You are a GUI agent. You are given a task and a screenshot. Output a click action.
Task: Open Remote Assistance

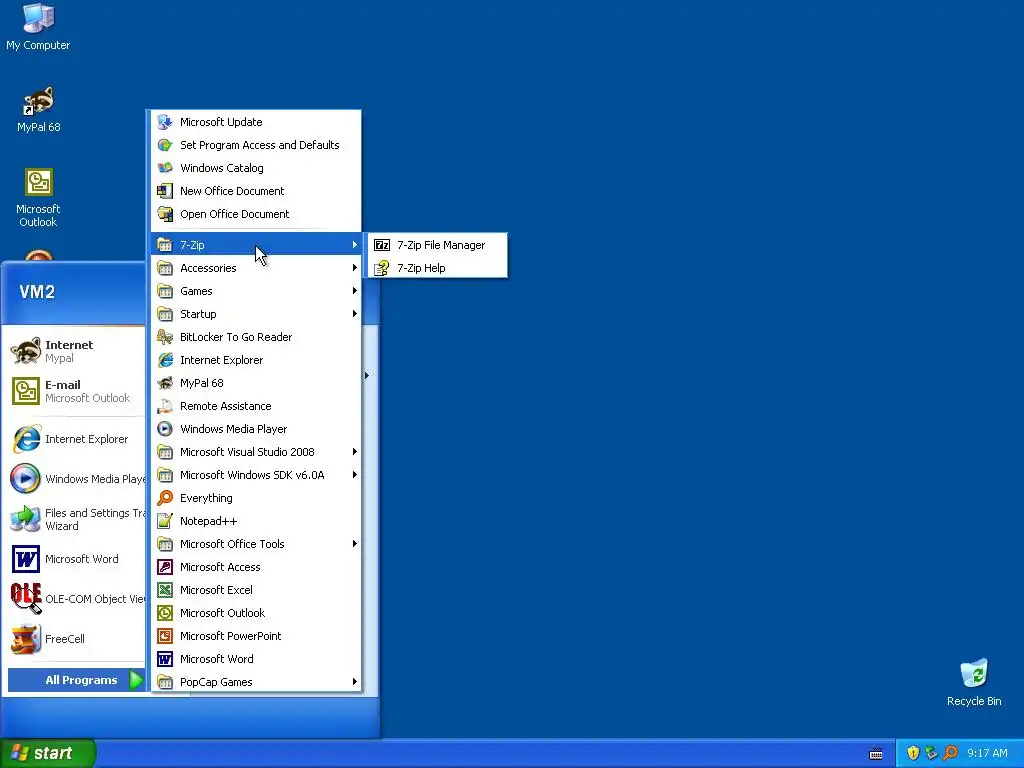click(x=256, y=406)
